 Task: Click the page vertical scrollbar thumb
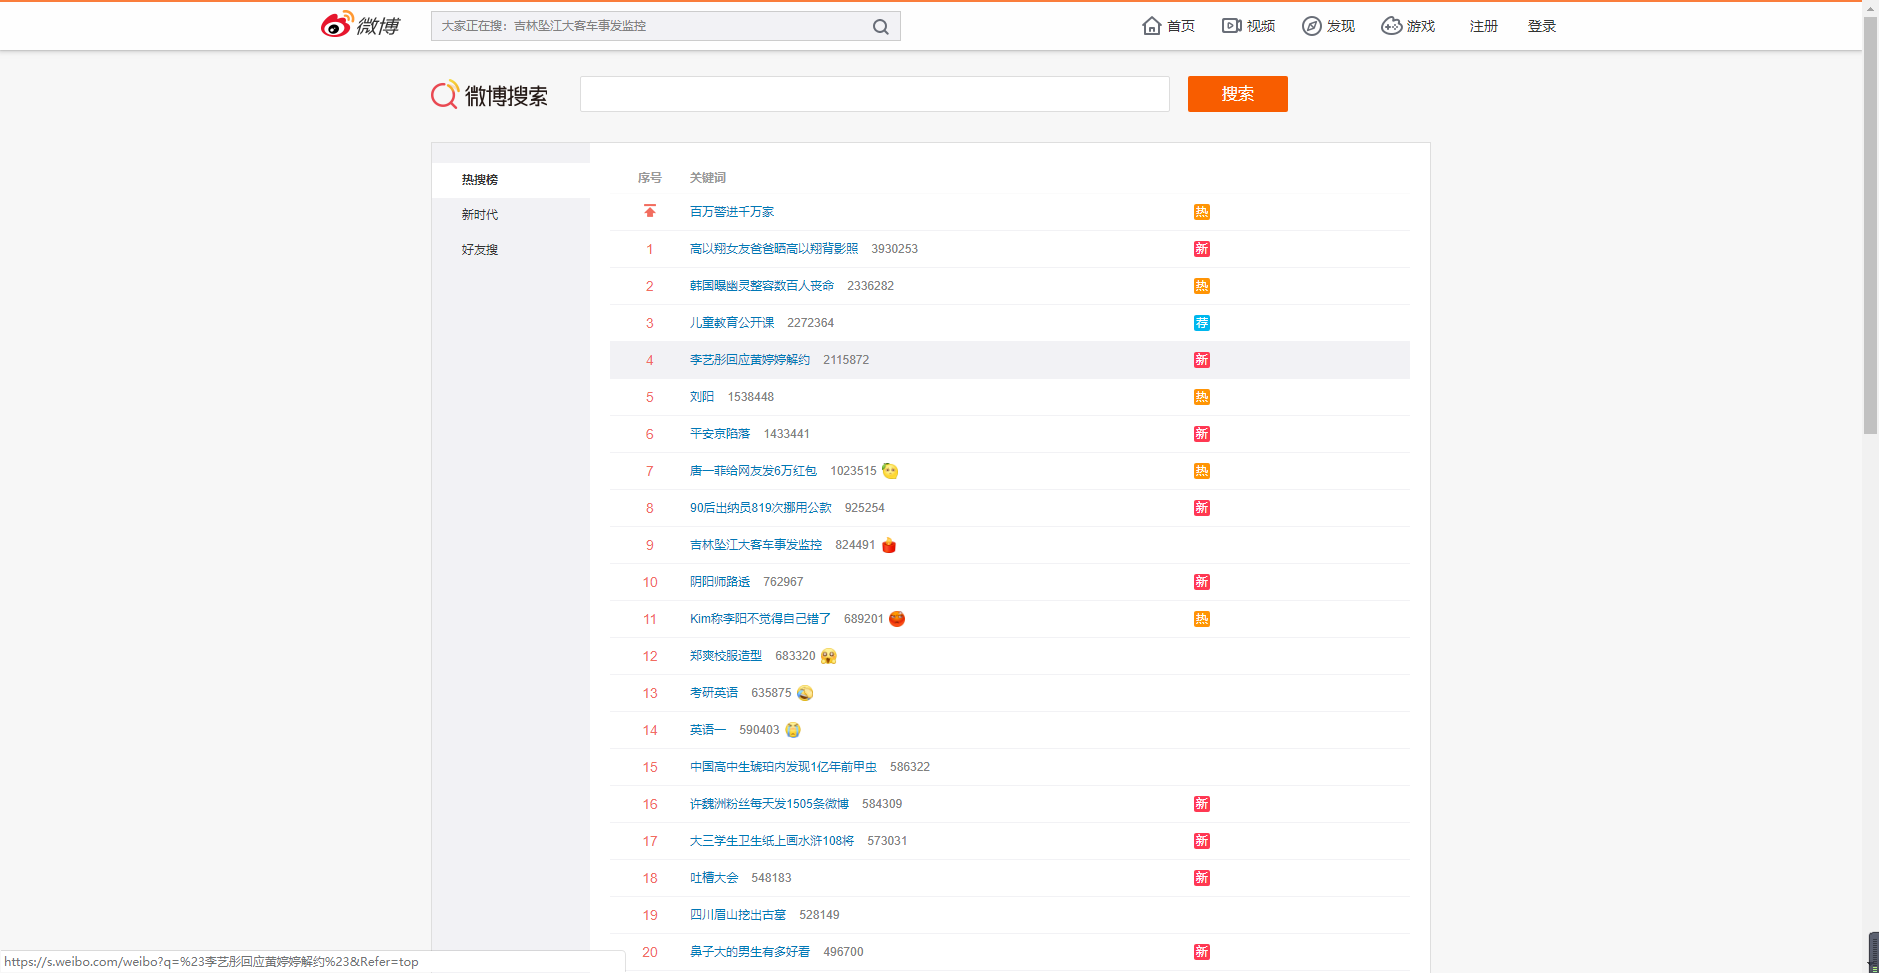[x=1870, y=226]
